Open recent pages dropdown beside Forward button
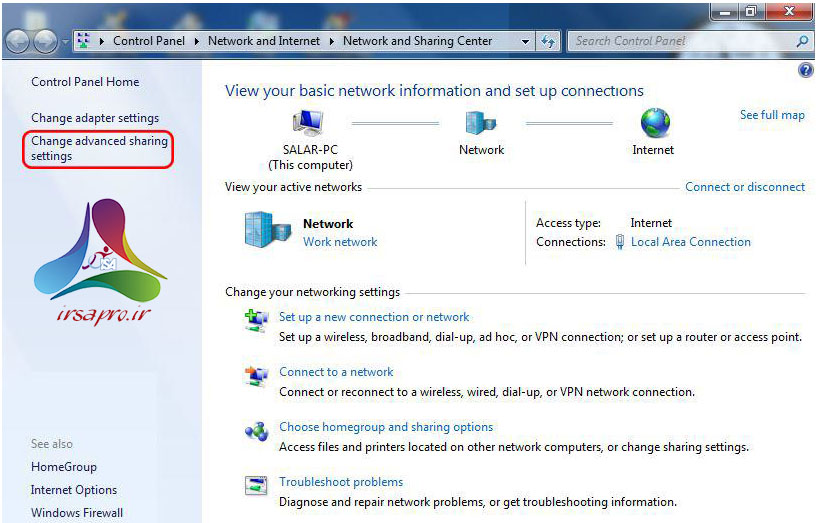Viewport: 818px width, 523px height. click(x=65, y=41)
